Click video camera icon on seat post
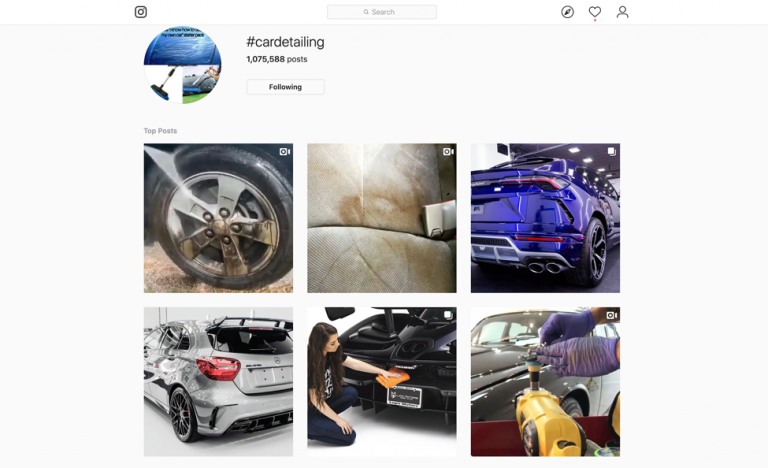768x468 pixels. (448, 152)
